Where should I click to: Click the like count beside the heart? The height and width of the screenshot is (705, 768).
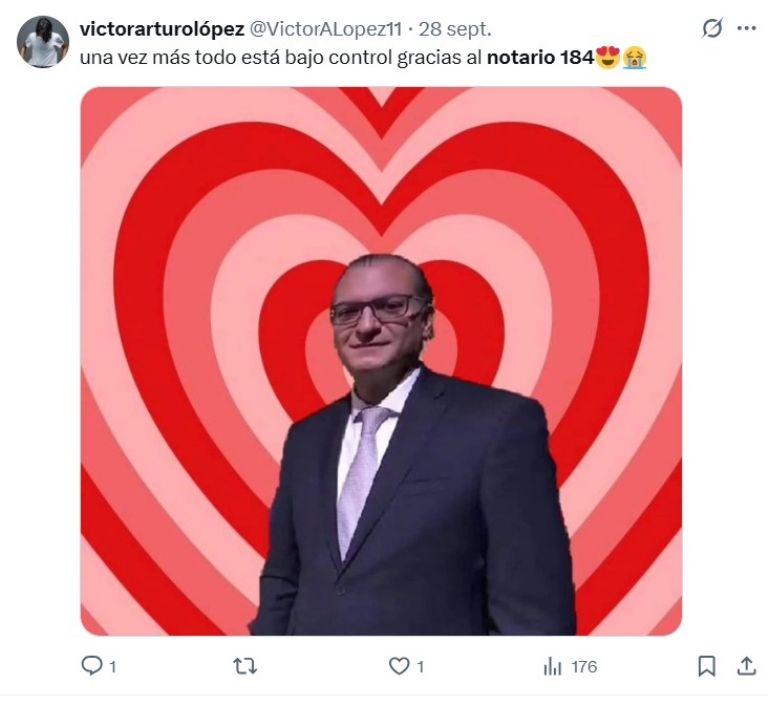tap(420, 667)
